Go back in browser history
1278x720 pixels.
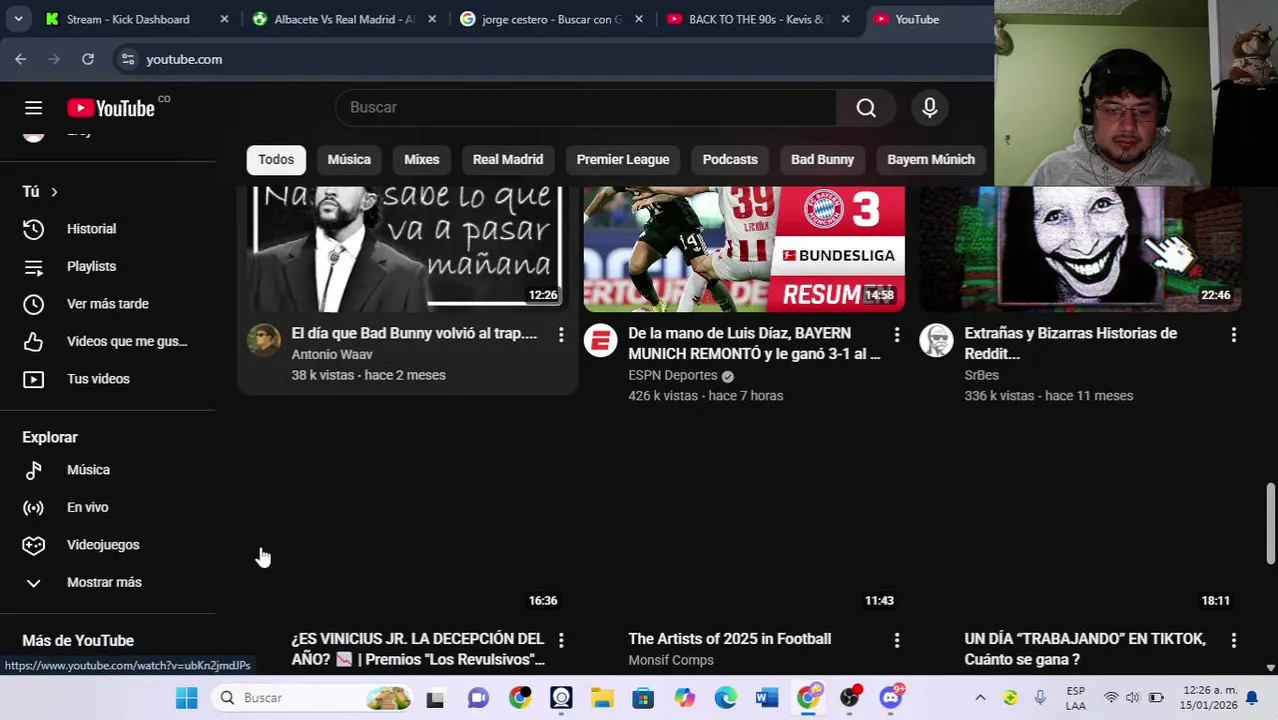(x=20, y=59)
